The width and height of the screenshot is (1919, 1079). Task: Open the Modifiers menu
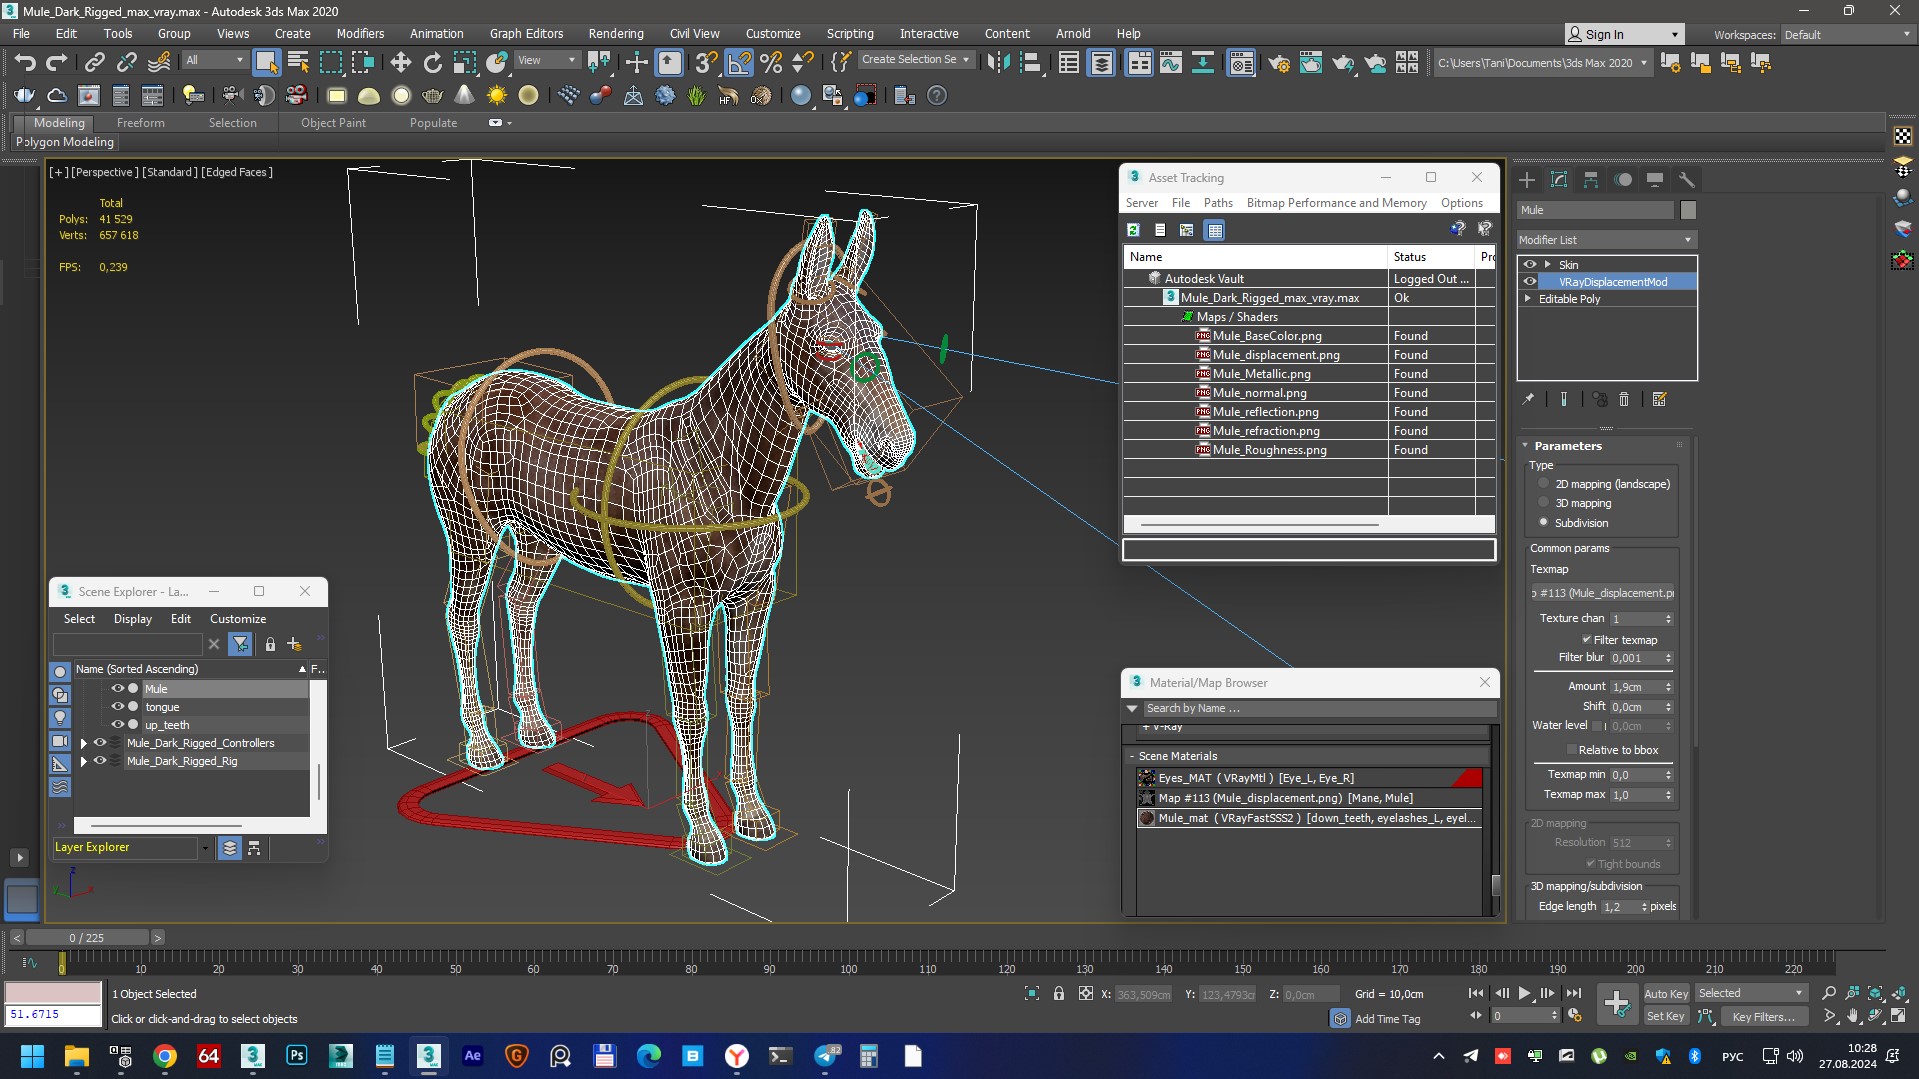(x=360, y=33)
